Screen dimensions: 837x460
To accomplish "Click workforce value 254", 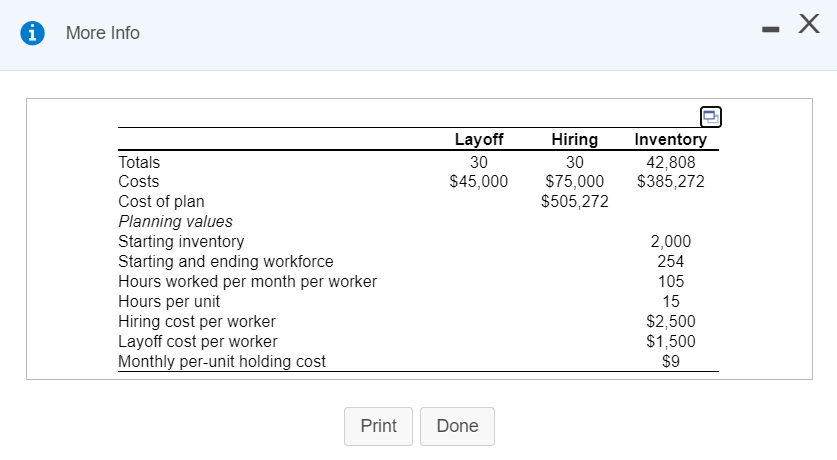I will 671,261.
